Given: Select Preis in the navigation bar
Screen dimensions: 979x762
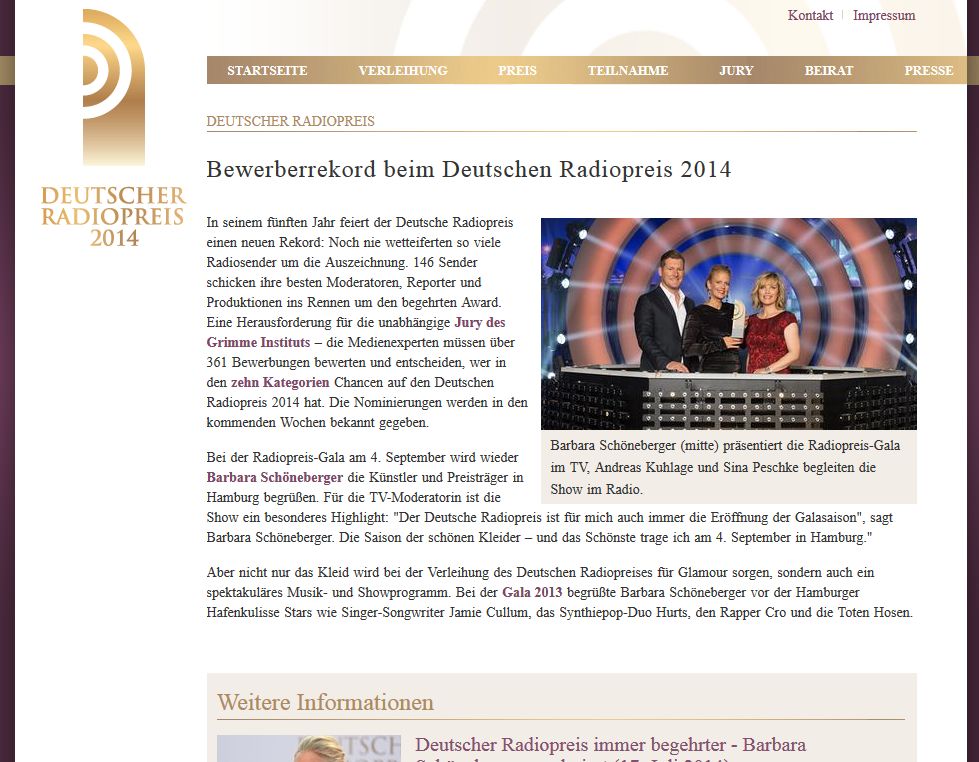Looking at the screenshot, I should 517,71.
